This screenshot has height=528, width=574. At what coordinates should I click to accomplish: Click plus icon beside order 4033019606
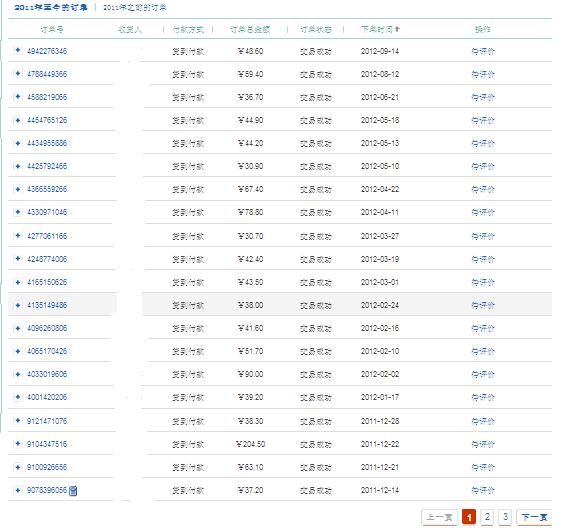pos(18,373)
